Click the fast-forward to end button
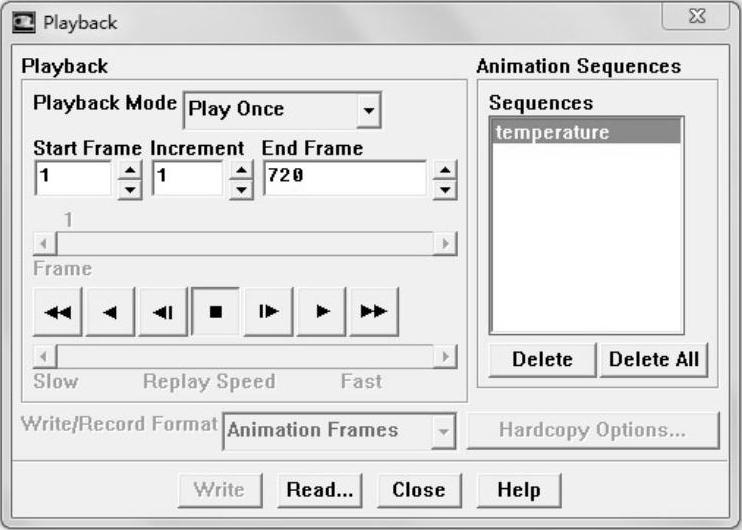Viewport: 742px width, 530px height. click(x=373, y=311)
